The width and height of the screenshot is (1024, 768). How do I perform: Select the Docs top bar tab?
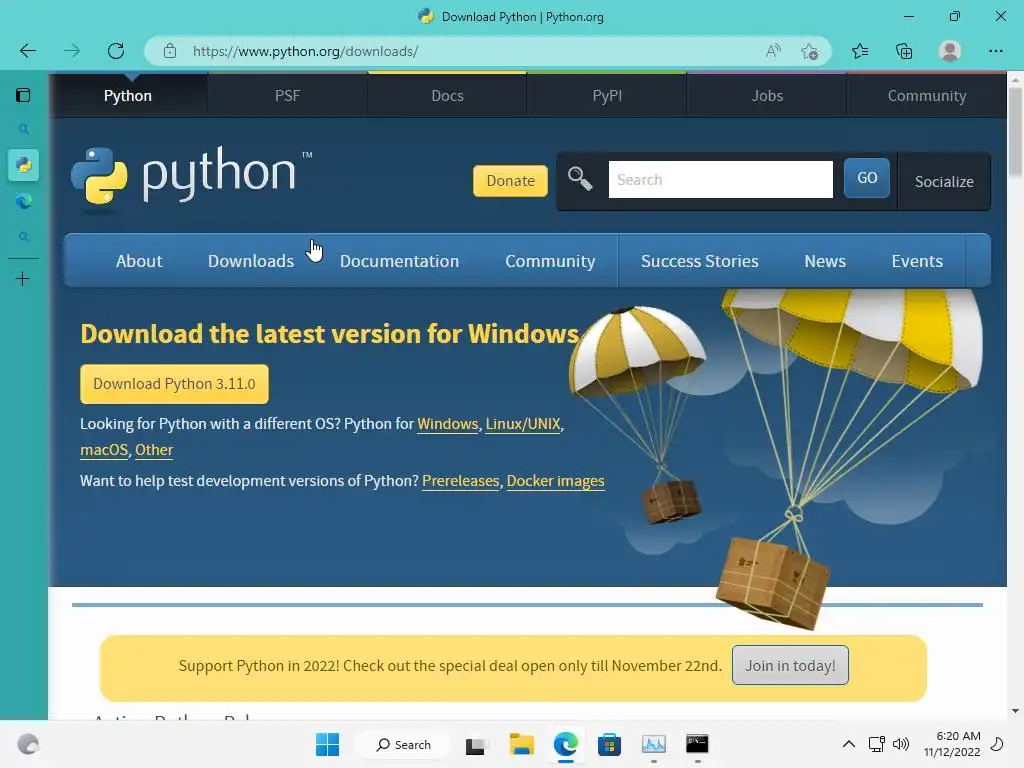pyautogui.click(x=447, y=95)
